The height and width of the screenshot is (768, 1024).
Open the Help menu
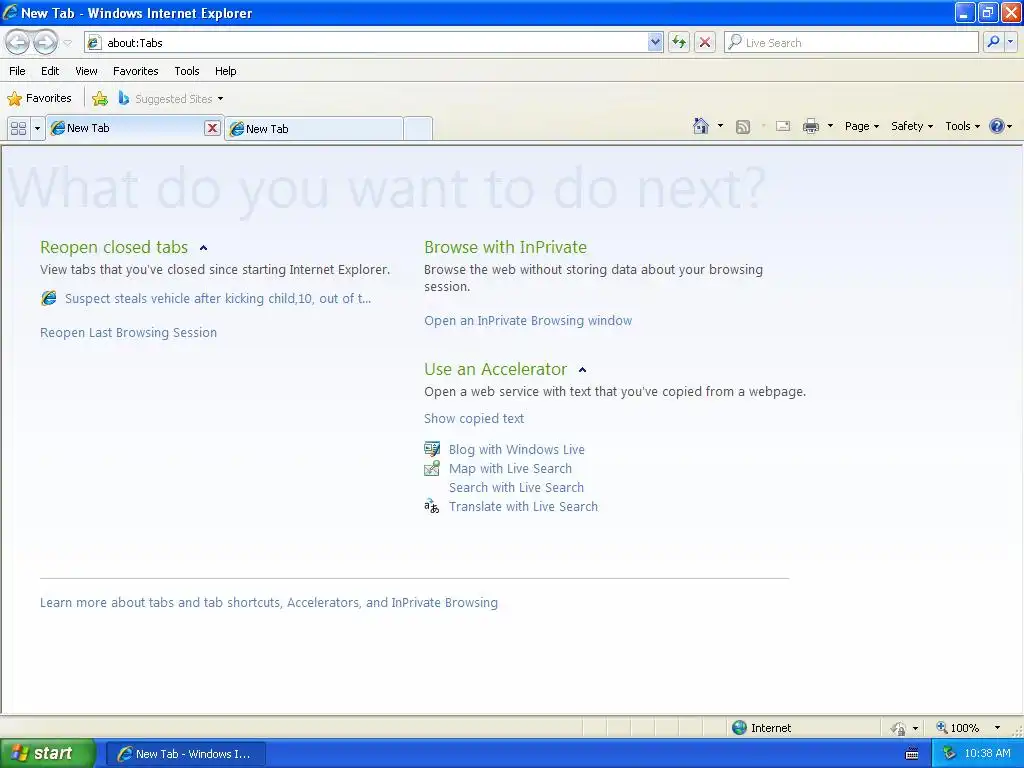[x=226, y=71]
